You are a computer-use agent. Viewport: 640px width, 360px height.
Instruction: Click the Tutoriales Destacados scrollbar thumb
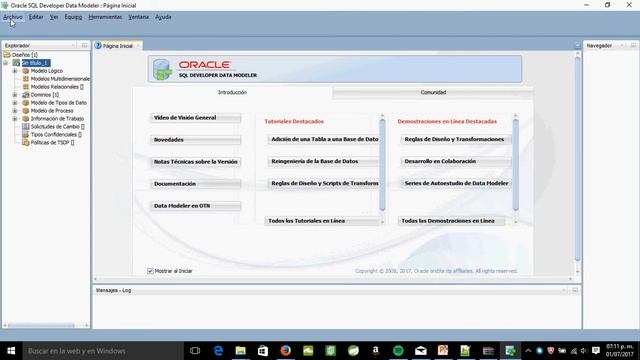point(382,165)
